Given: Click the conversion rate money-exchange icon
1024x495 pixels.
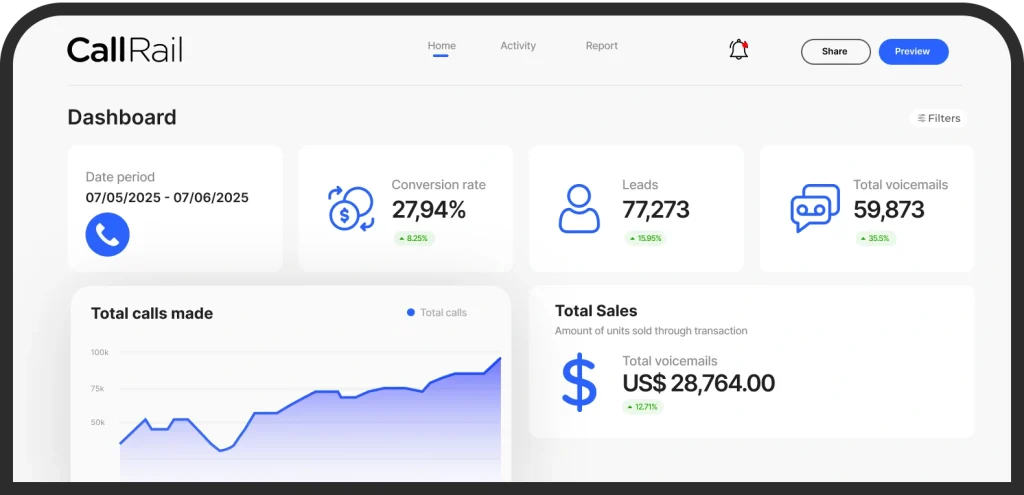Looking at the screenshot, I should (351, 208).
